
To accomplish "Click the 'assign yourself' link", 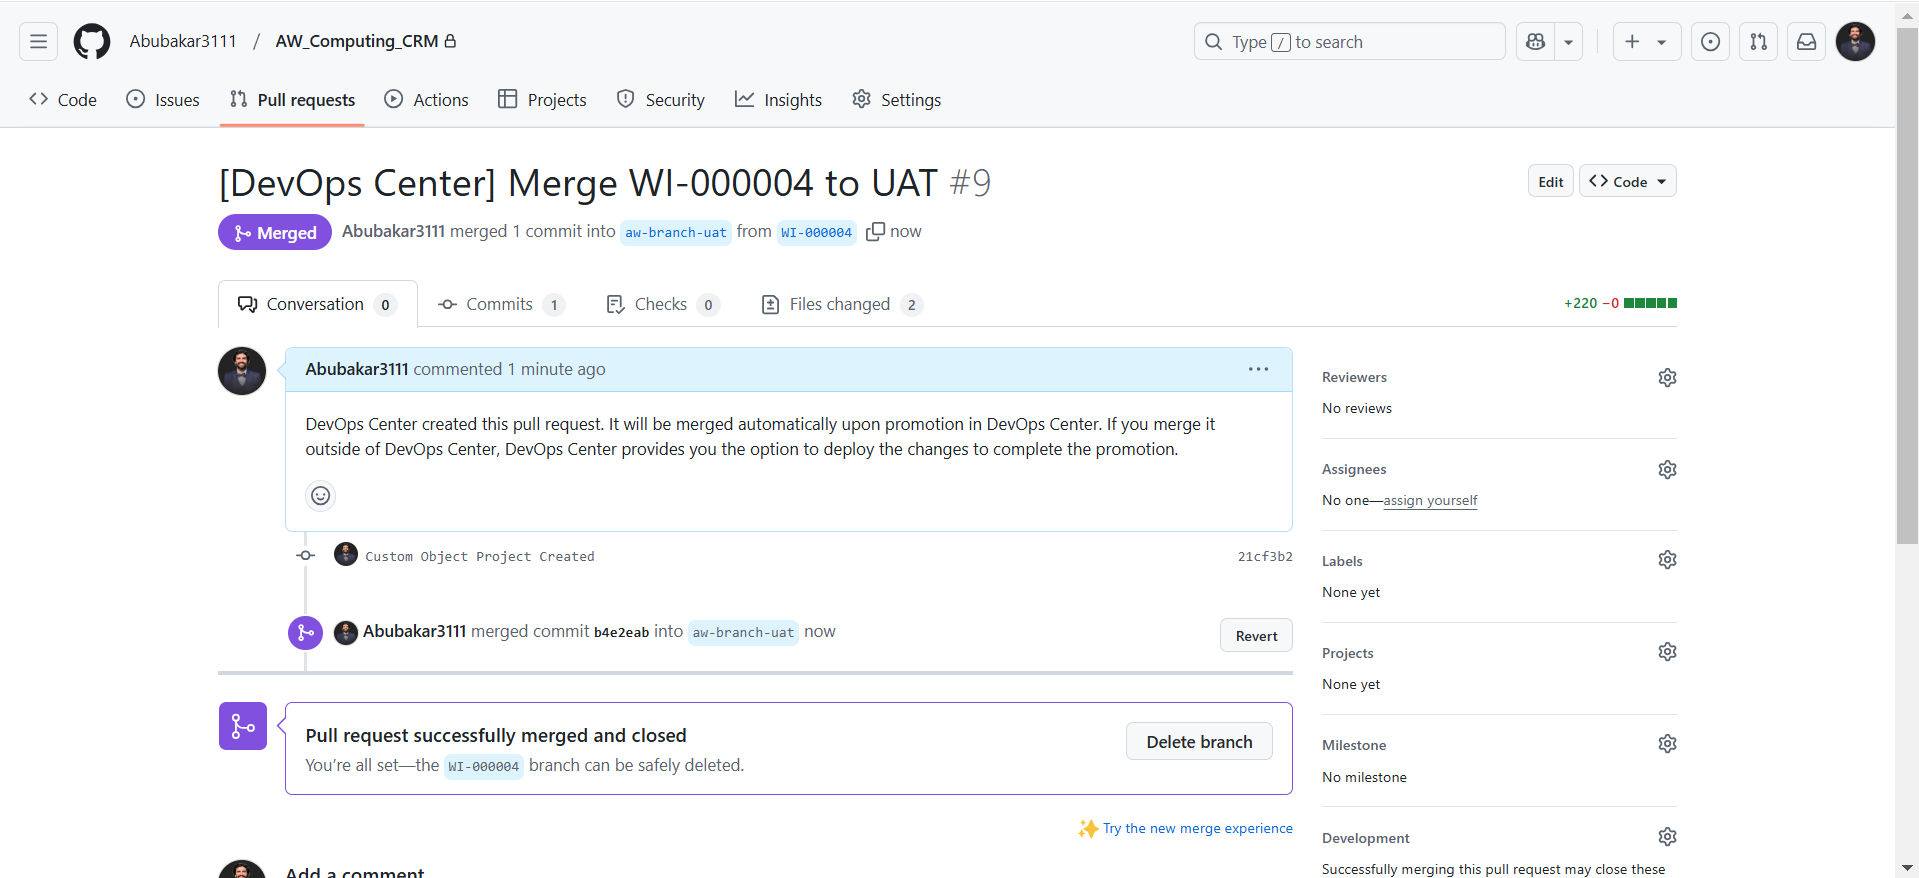I will (1430, 500).
